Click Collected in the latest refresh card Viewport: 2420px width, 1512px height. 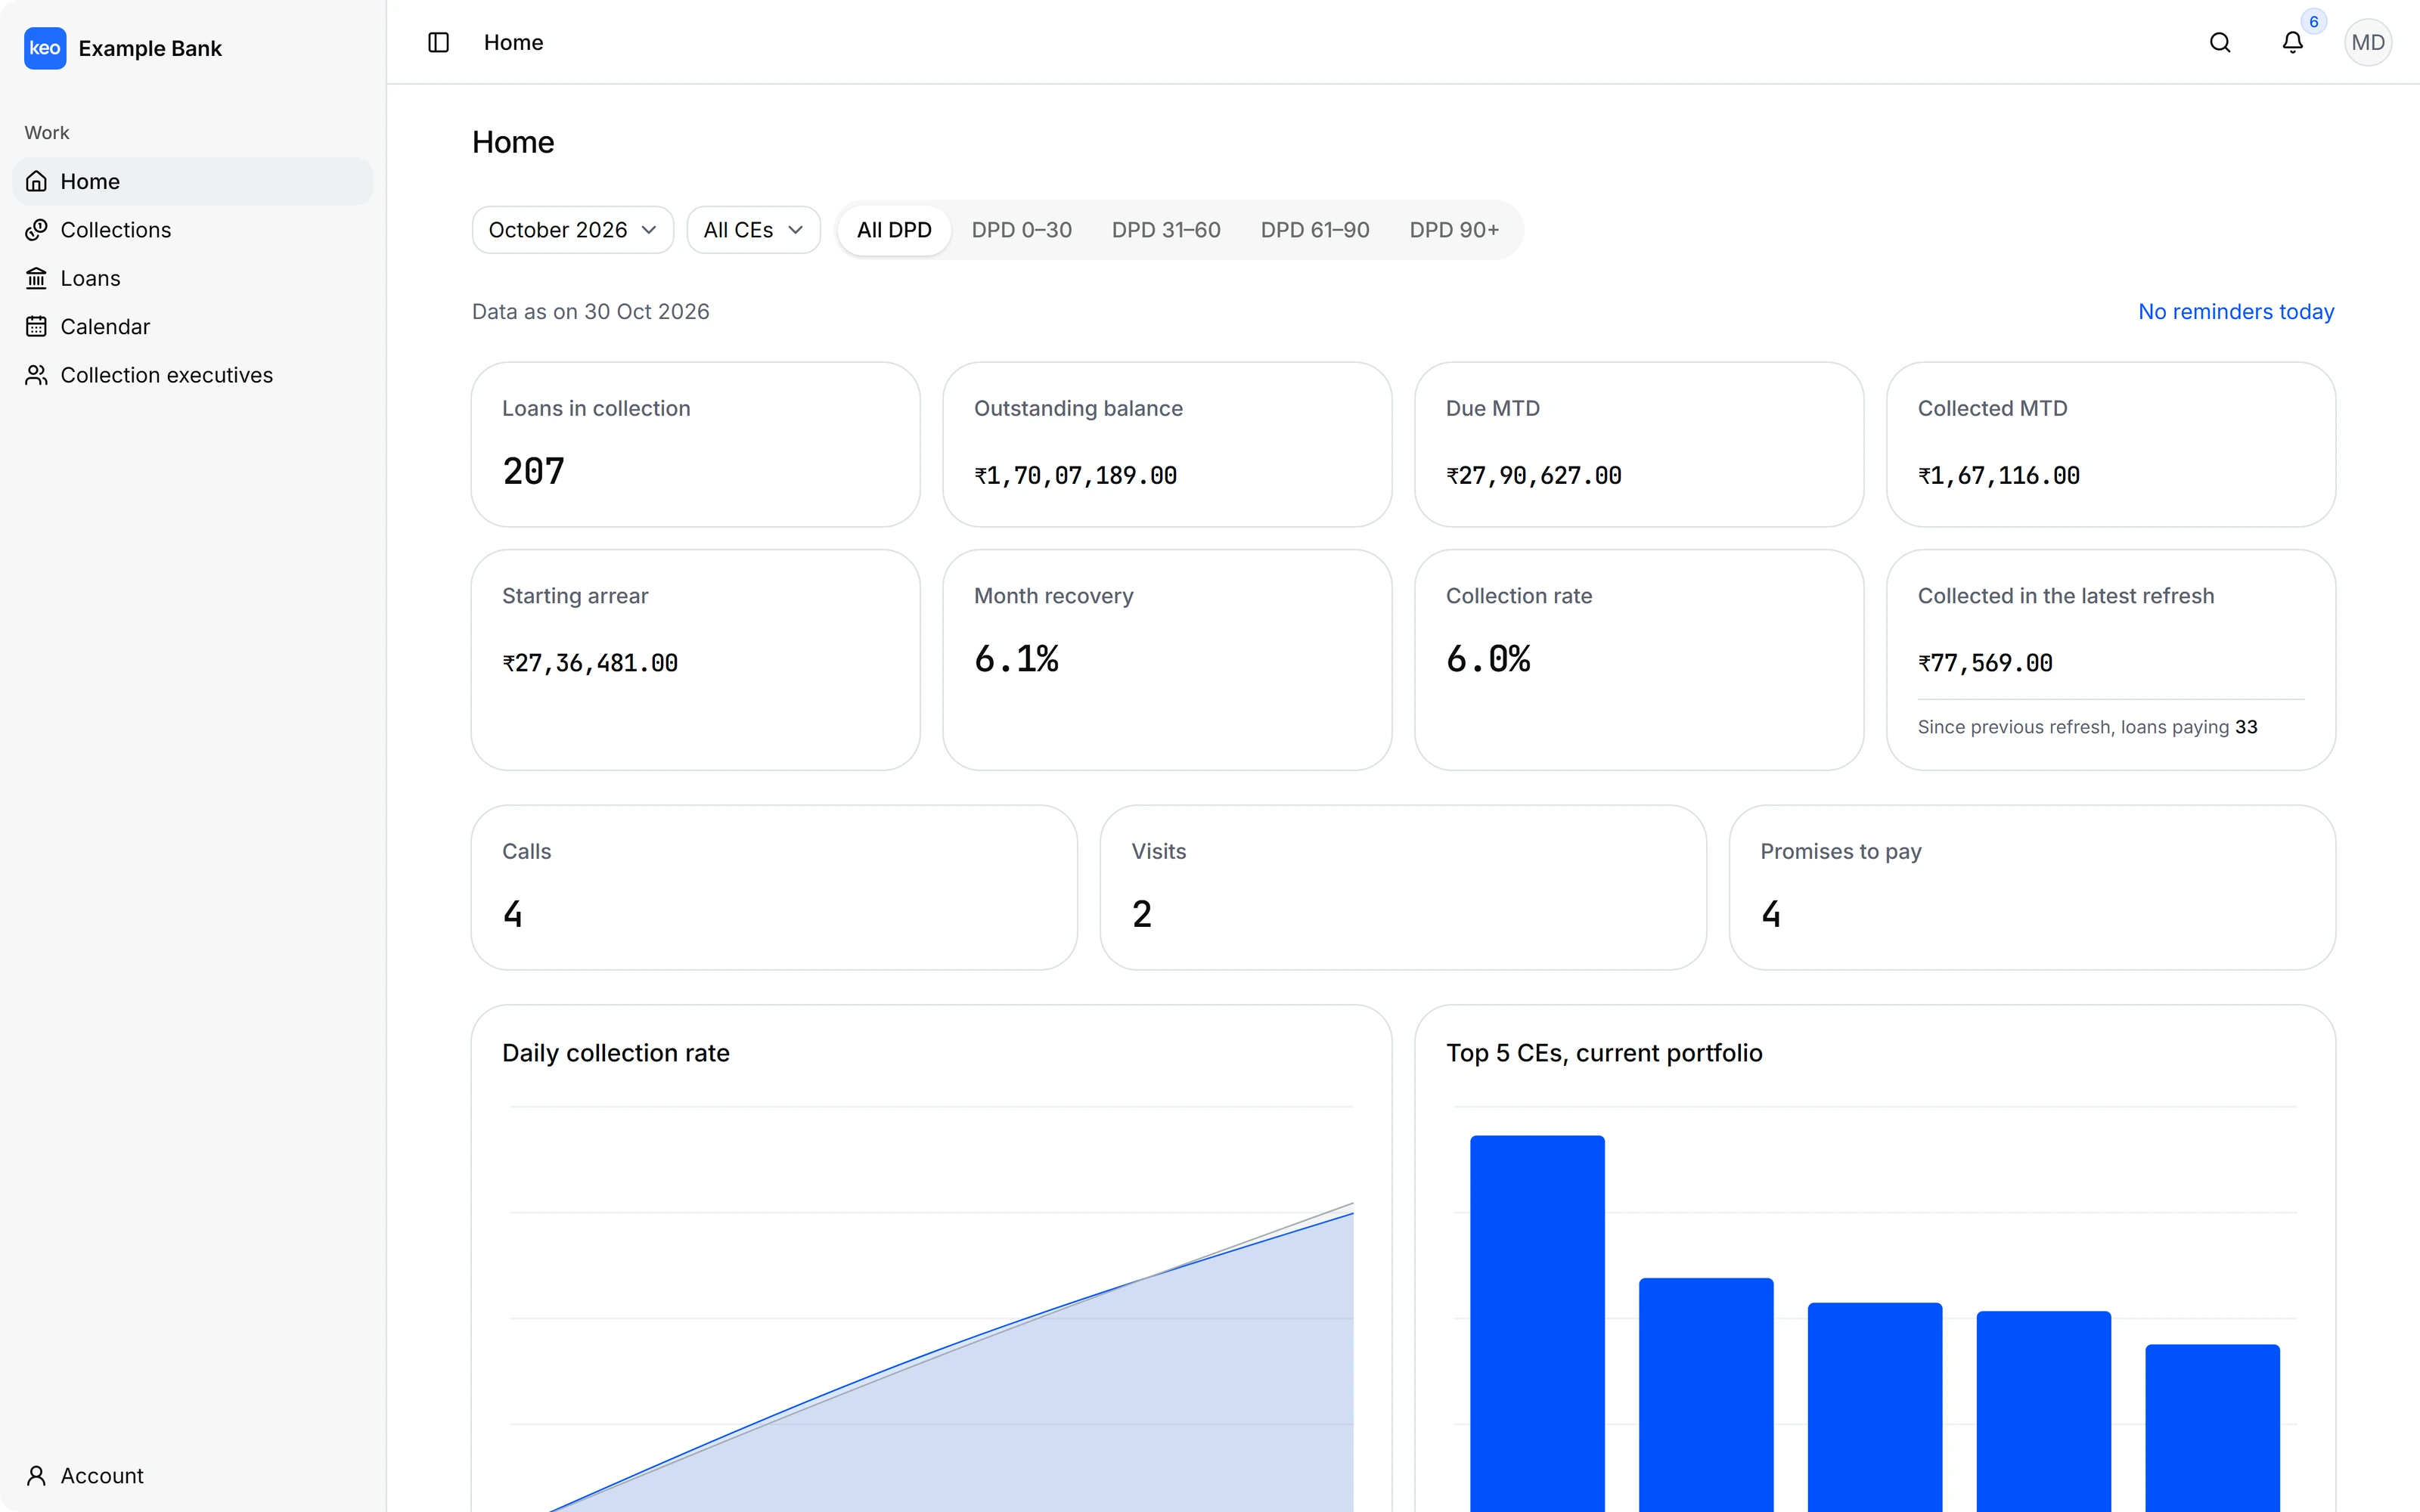[x=2111, y=660]
